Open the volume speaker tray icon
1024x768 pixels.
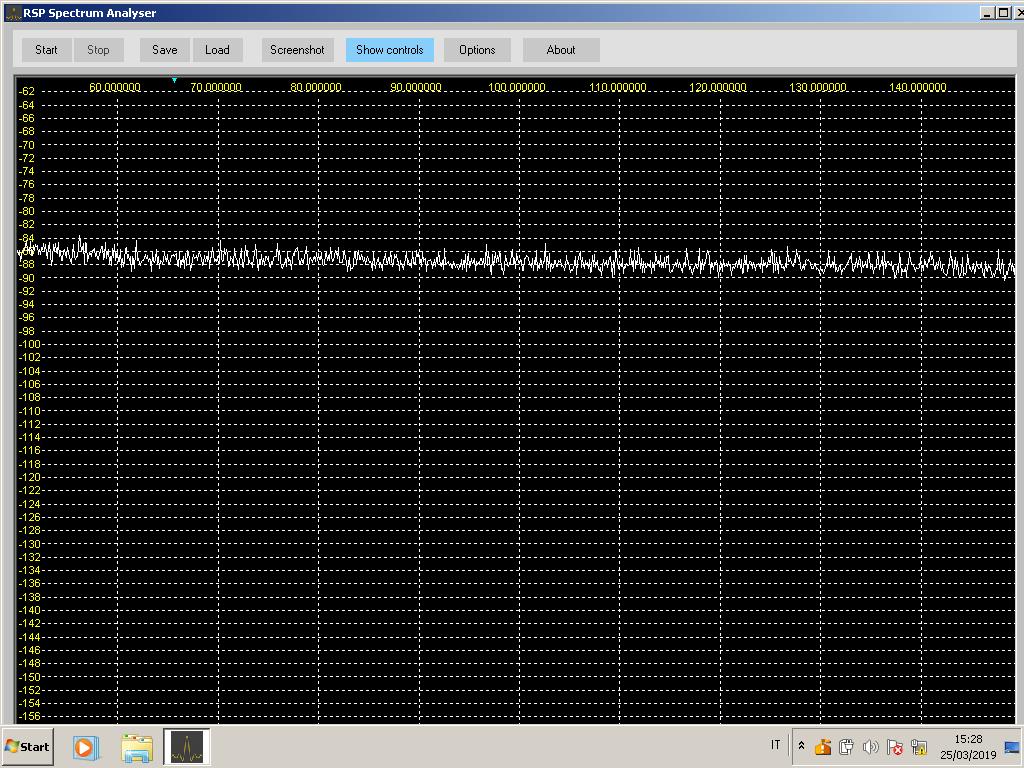tap(871, 746)
